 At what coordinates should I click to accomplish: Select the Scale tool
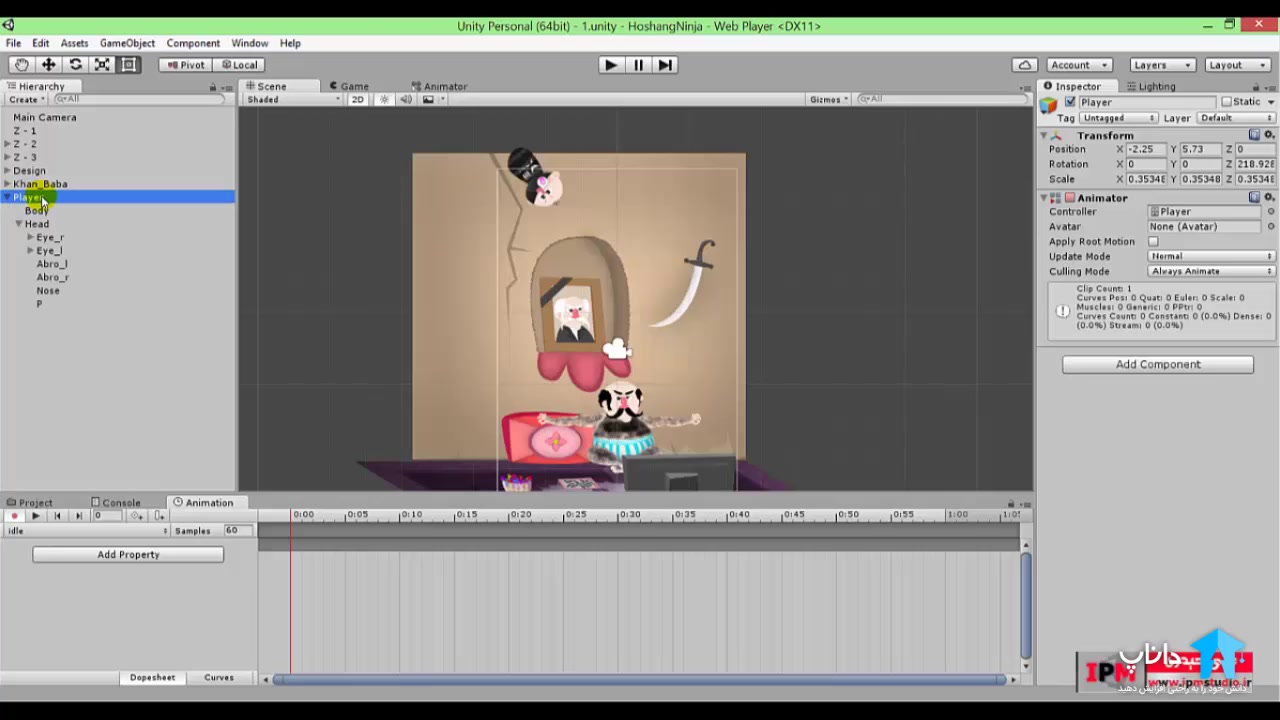102,65
